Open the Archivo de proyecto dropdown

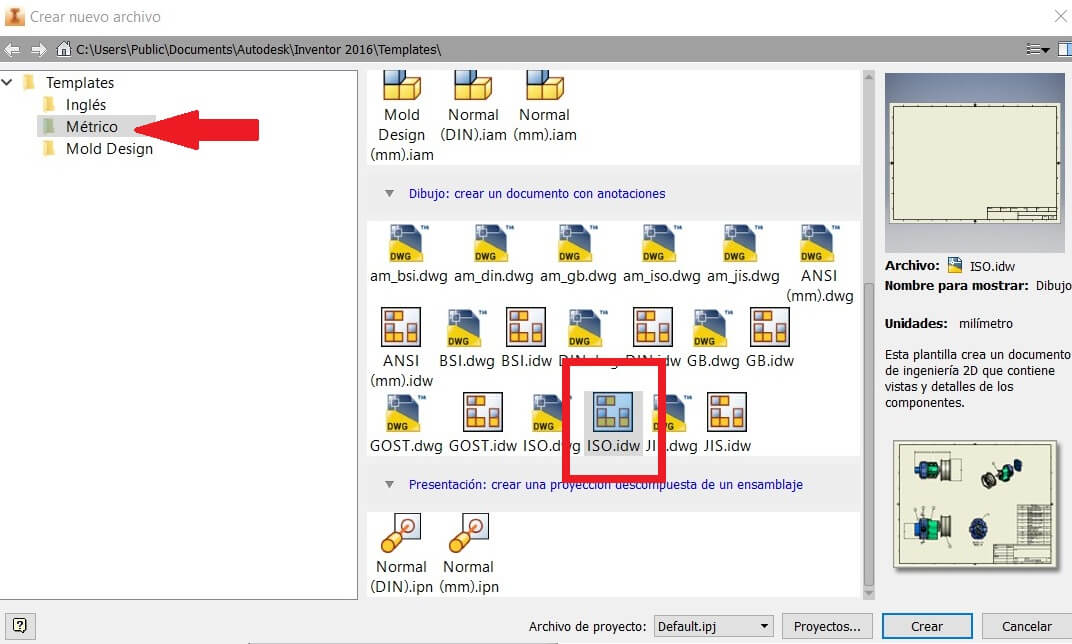(x=714, y=626)
